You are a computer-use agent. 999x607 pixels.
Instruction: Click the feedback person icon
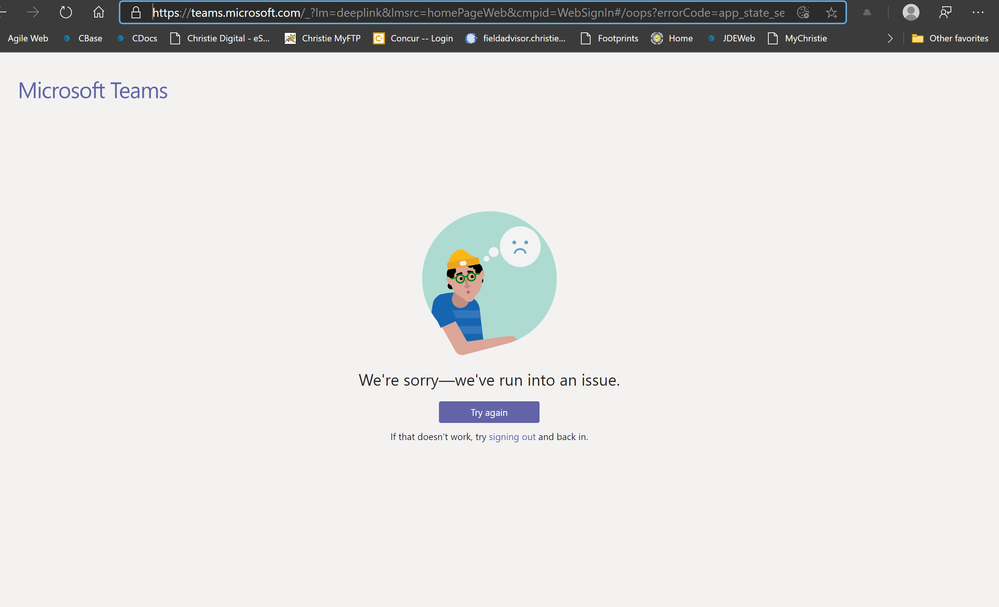tap(945, 12)
